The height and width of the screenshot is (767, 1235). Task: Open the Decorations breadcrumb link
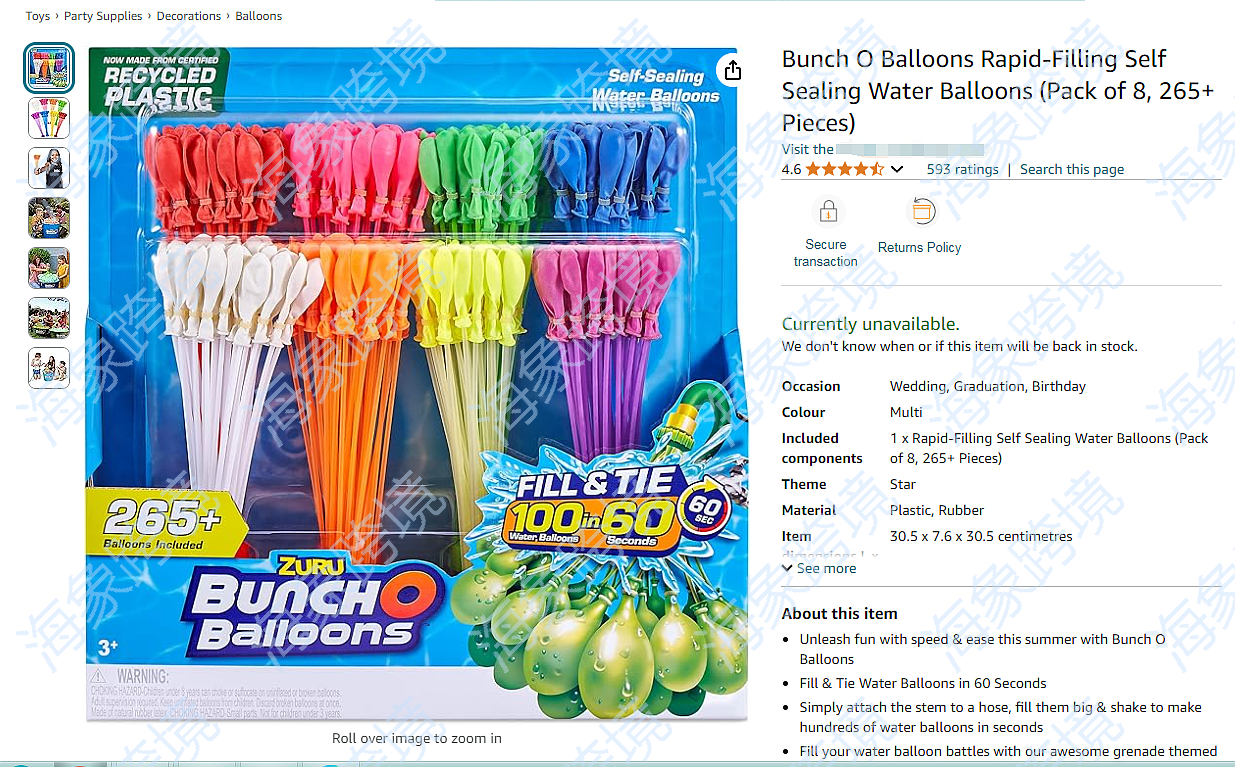(x=189, y=16)
